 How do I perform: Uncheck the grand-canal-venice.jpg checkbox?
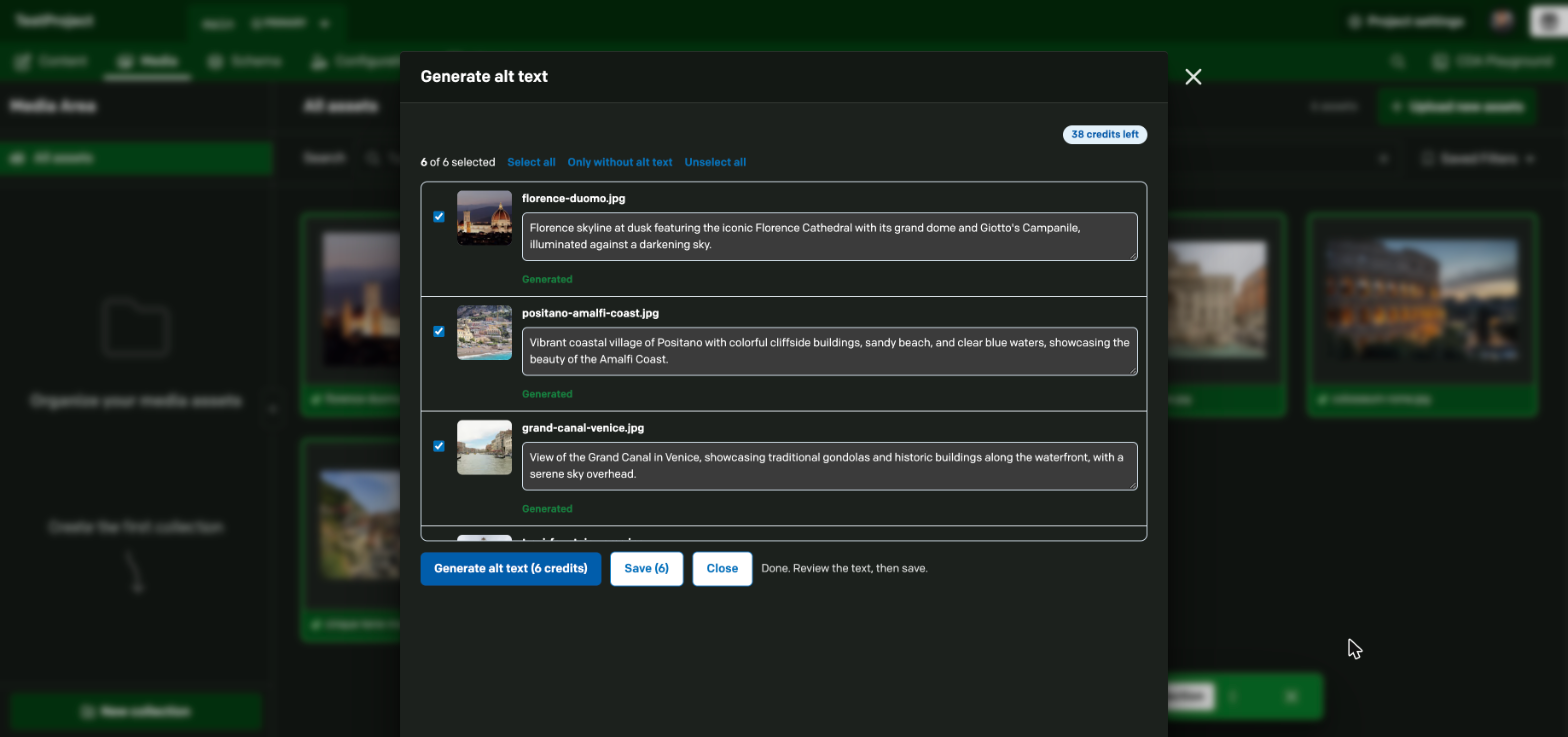[x=439, y=447]
